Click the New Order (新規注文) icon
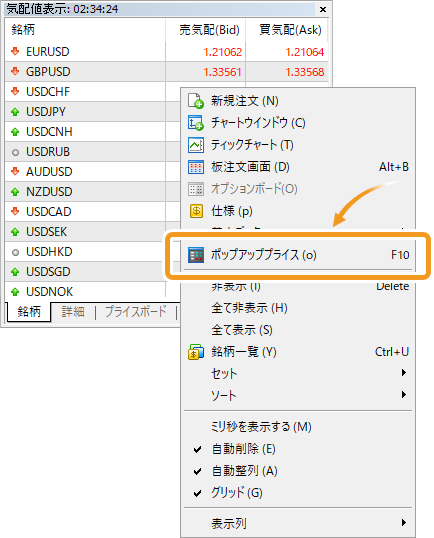This screenshot has width=434, height=538. [196, 101]
